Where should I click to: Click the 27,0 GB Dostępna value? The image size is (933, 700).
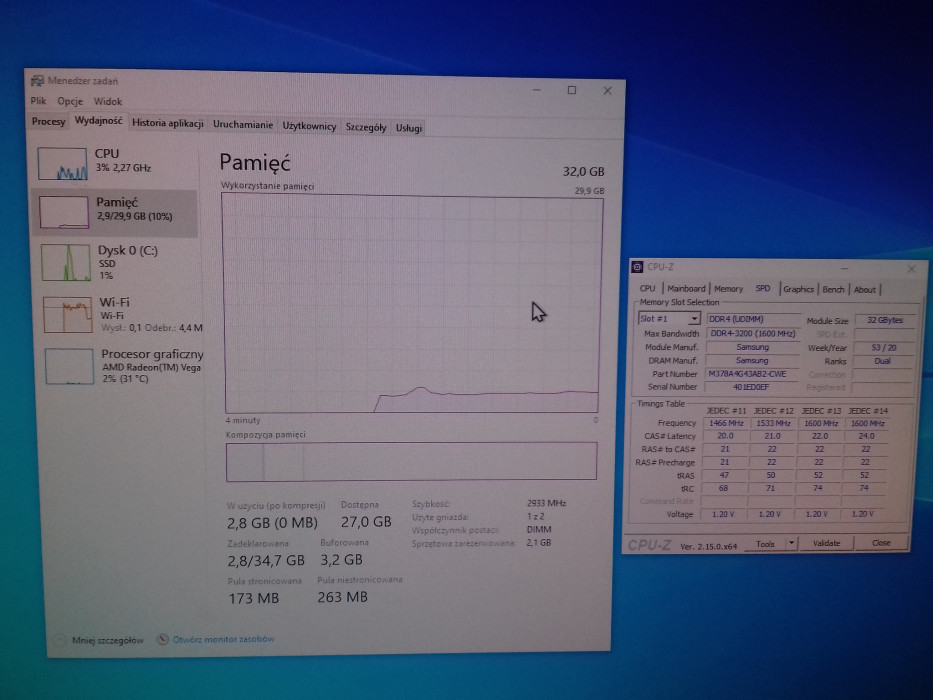[x=366, y=522]
